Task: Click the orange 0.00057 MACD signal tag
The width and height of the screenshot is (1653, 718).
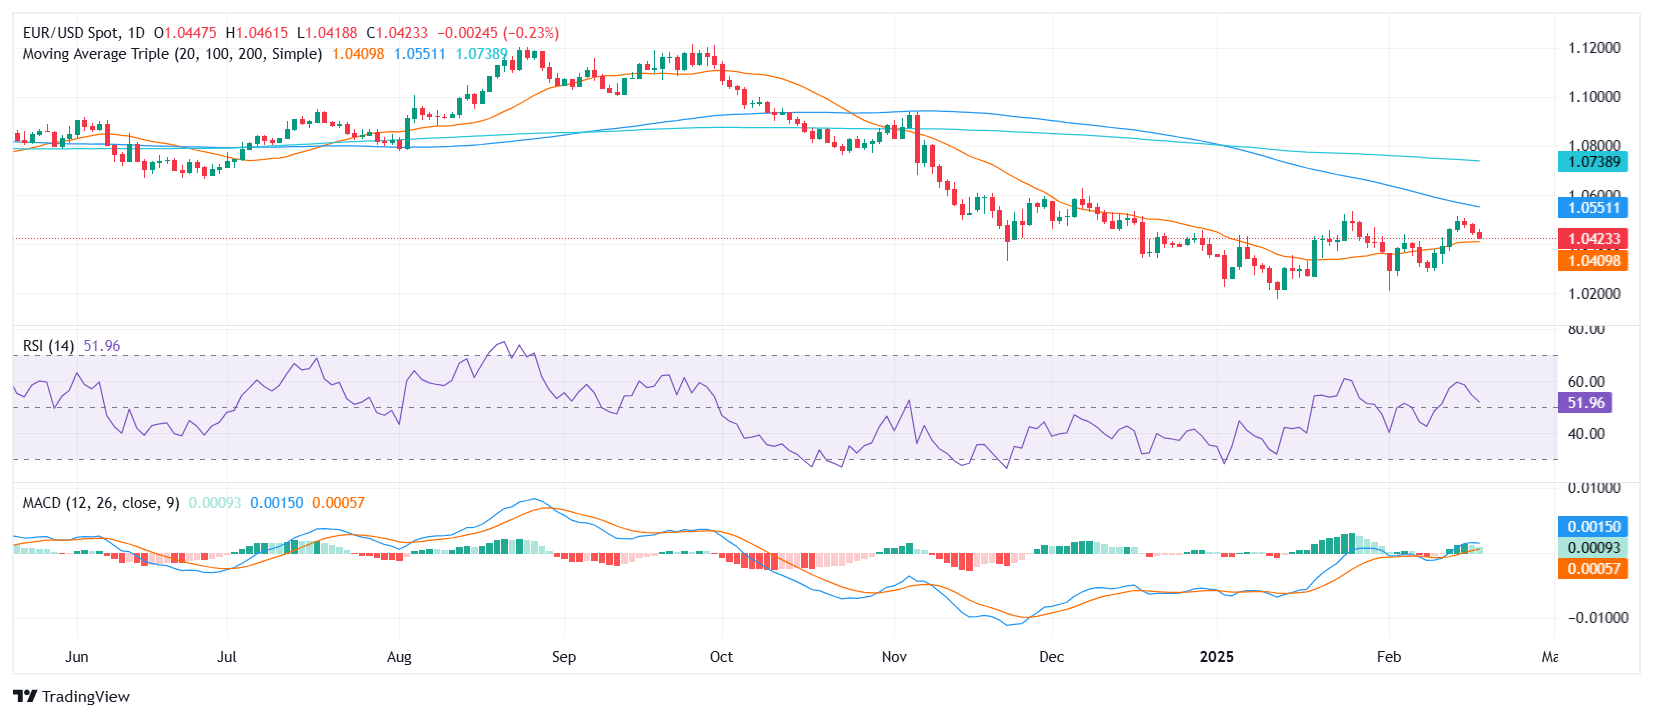Action: coord(1593,569)
